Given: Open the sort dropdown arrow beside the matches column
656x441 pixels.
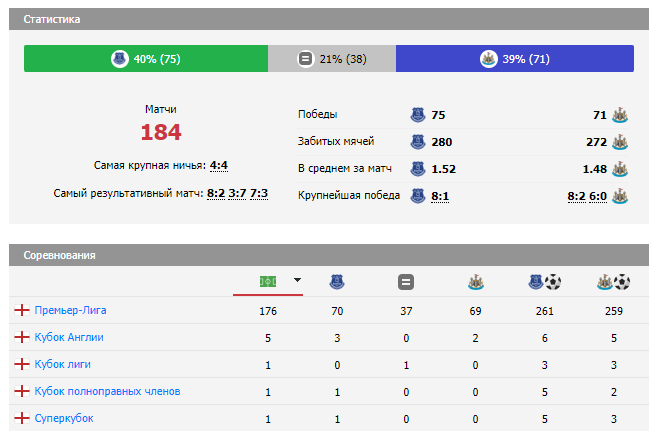Looking at the screenshot, I should click(x=297, y=281).
